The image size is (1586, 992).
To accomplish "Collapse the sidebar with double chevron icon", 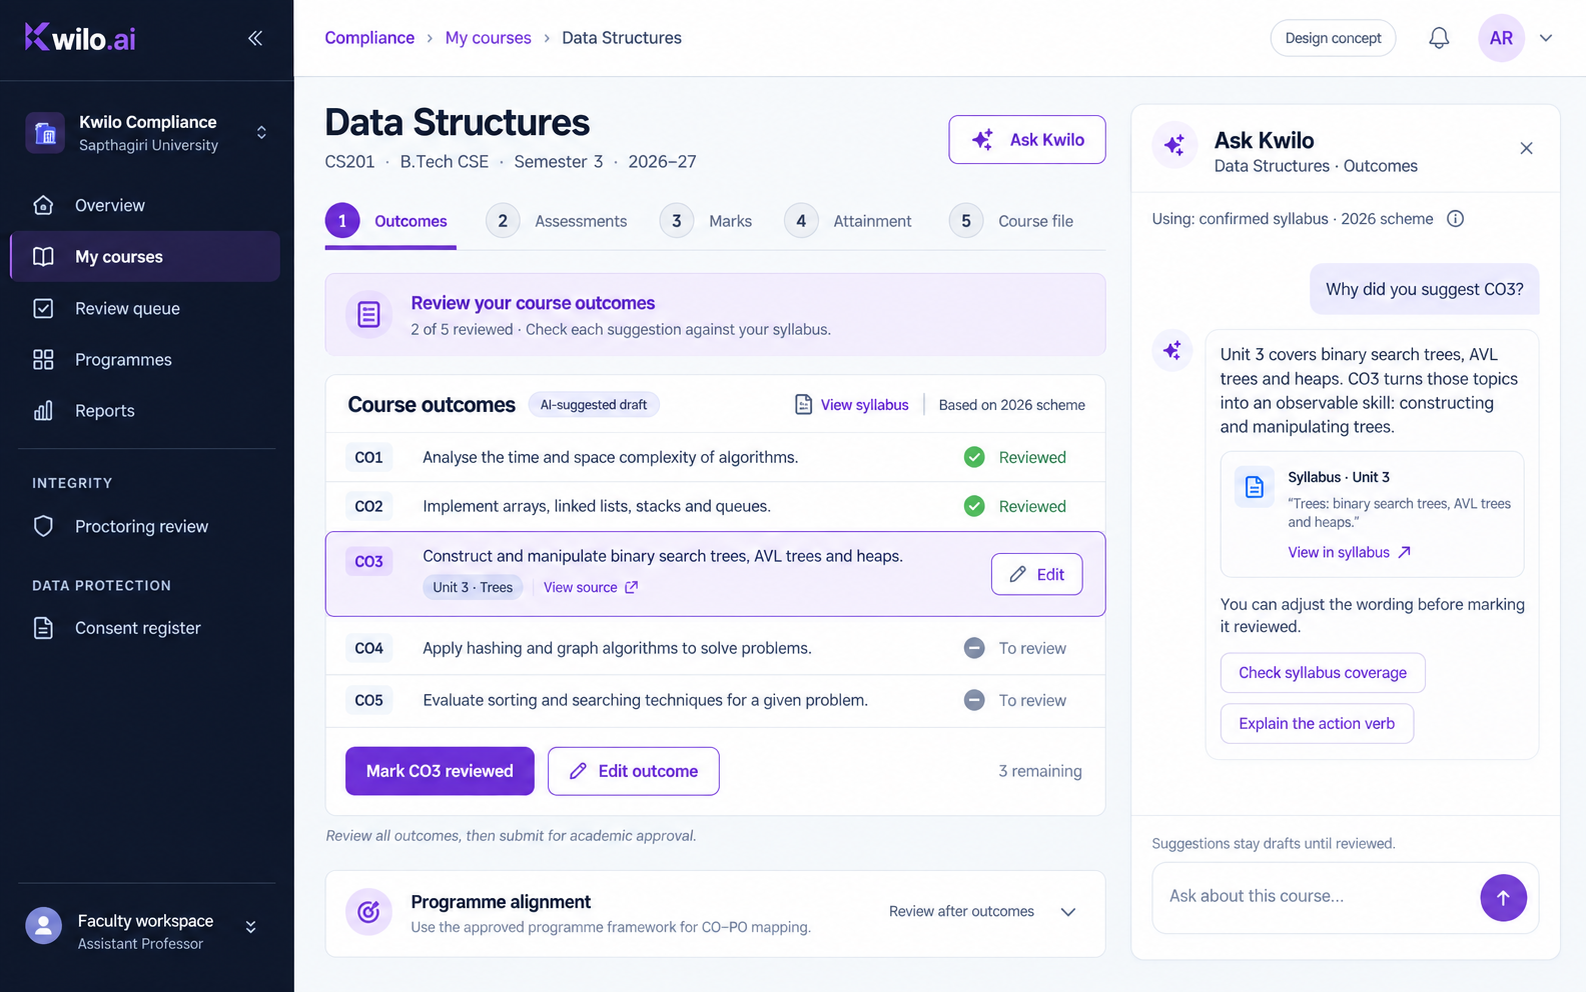I will click(255, 38).
